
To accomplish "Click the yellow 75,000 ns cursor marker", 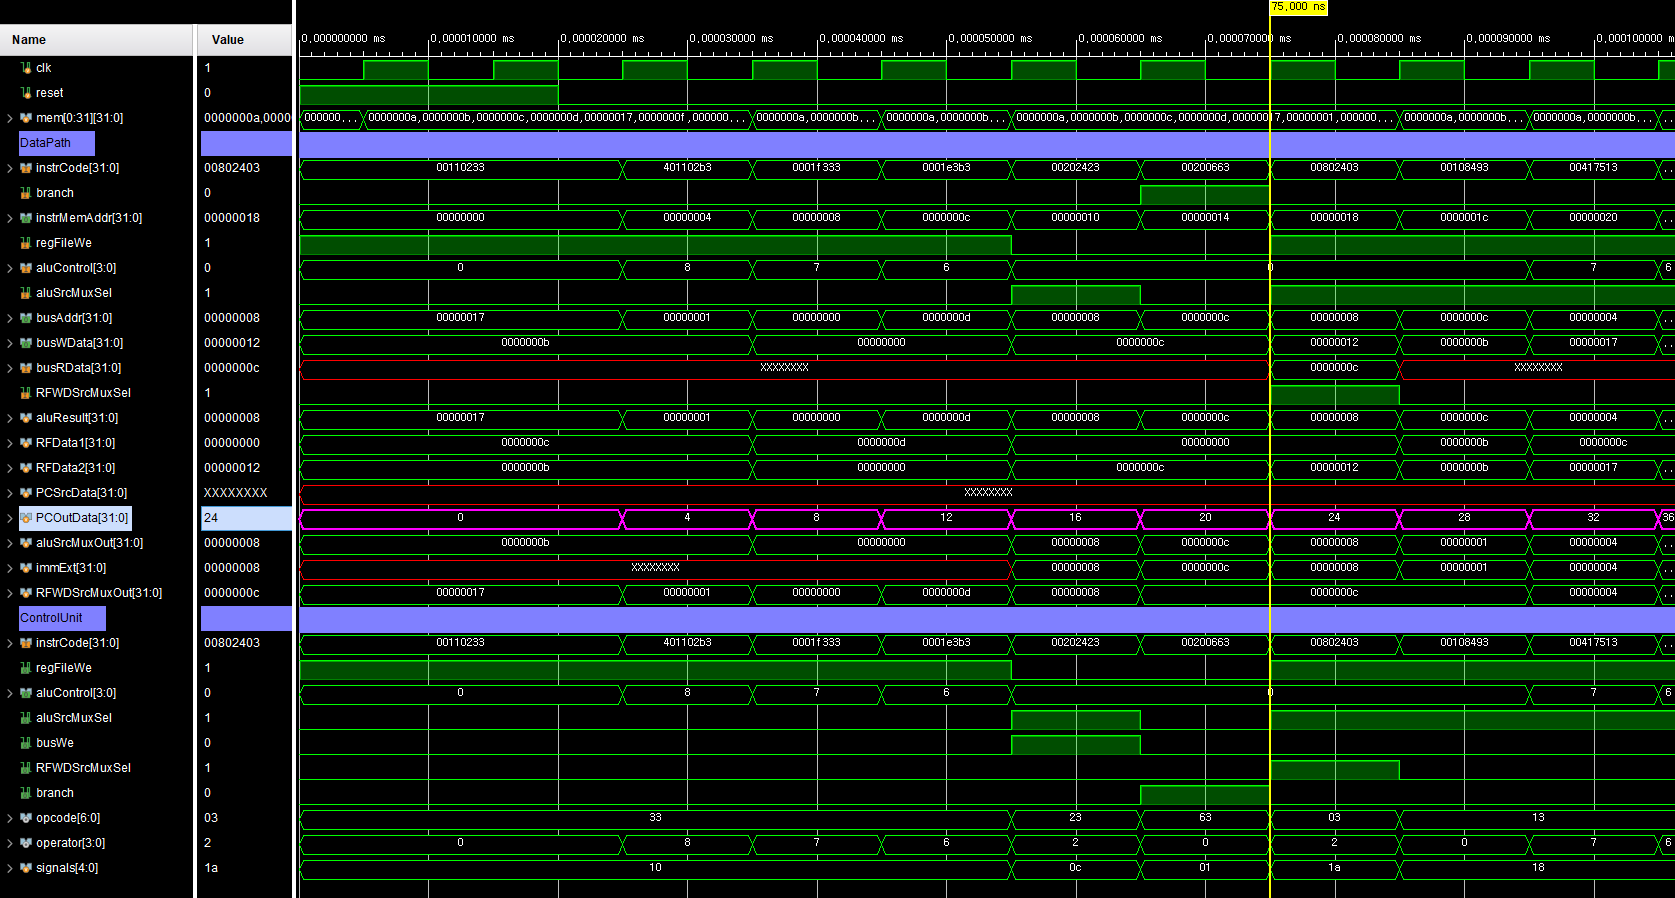I will (x=1298, y=7).
